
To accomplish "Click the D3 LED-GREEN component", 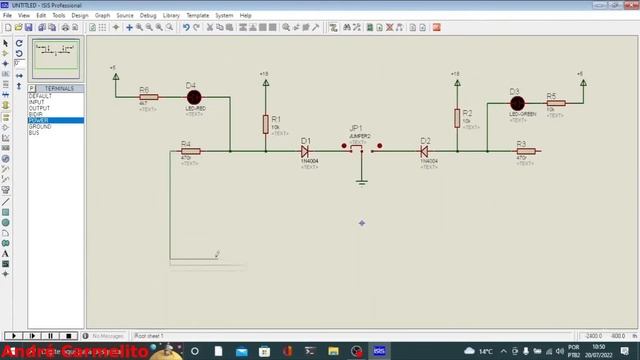I will coord(517,103).
